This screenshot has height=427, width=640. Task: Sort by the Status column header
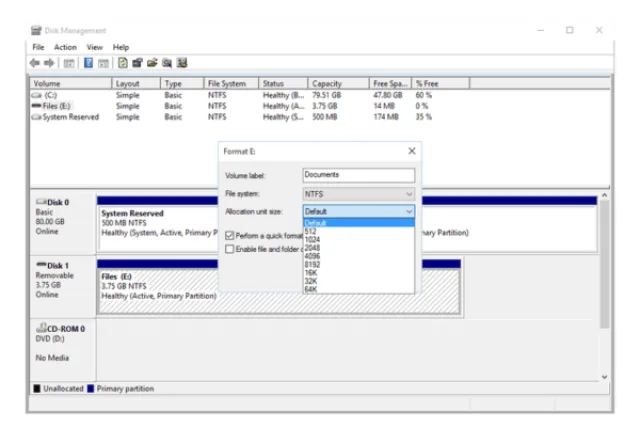[283, 83]
